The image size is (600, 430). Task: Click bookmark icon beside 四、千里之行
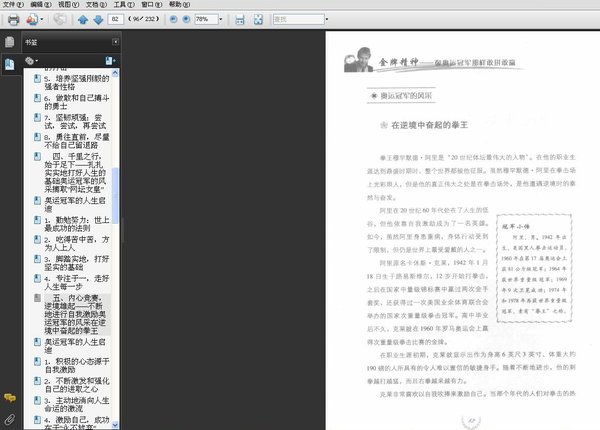37,156
